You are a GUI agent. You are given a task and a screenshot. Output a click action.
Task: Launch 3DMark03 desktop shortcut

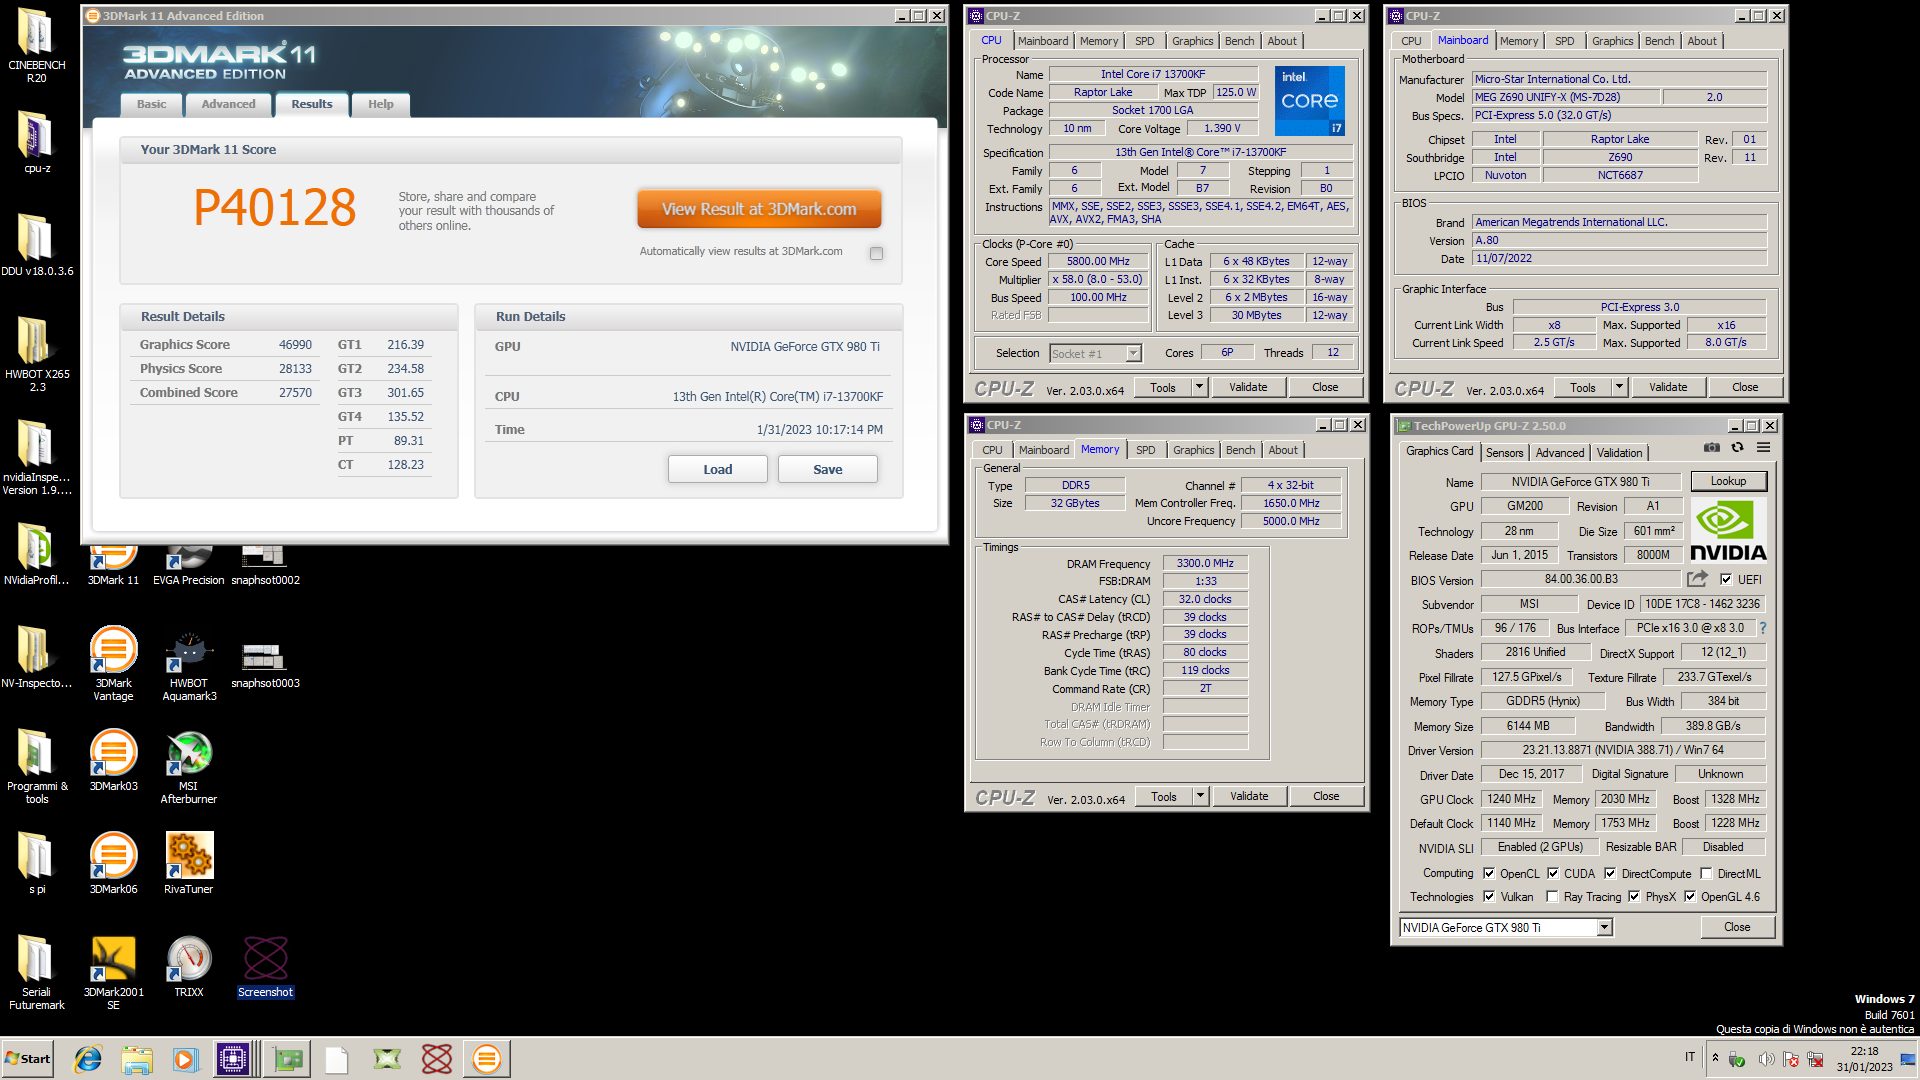tap(113, 761)
